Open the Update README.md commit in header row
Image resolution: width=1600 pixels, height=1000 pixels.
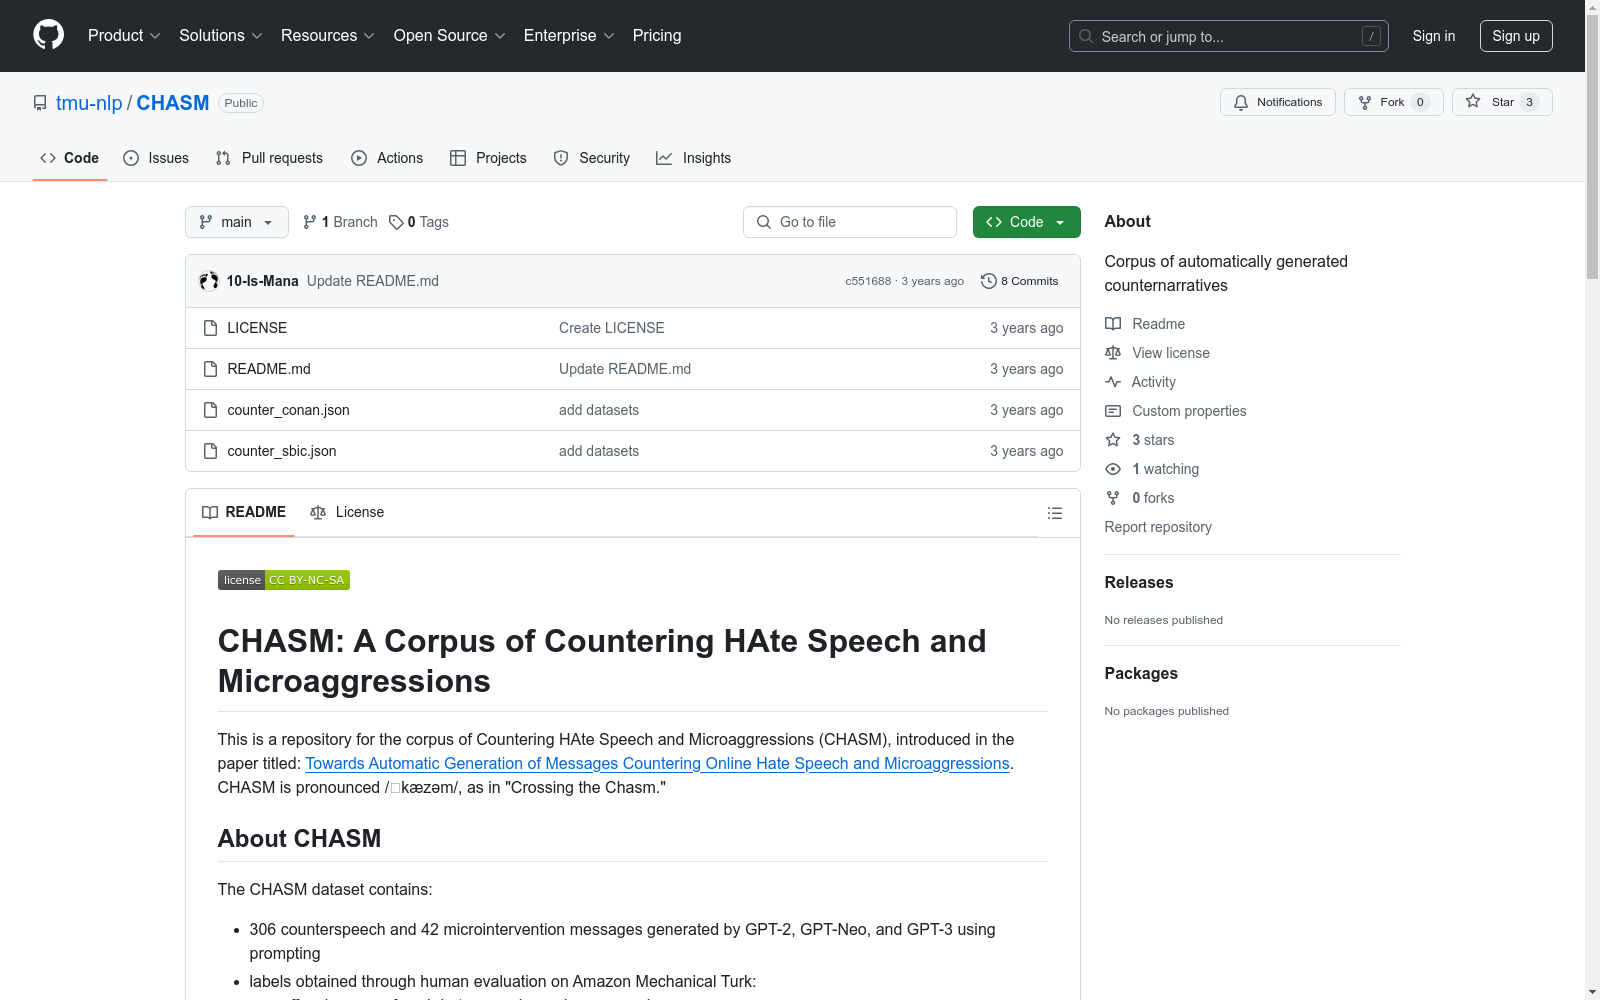(x=373, y=281)
